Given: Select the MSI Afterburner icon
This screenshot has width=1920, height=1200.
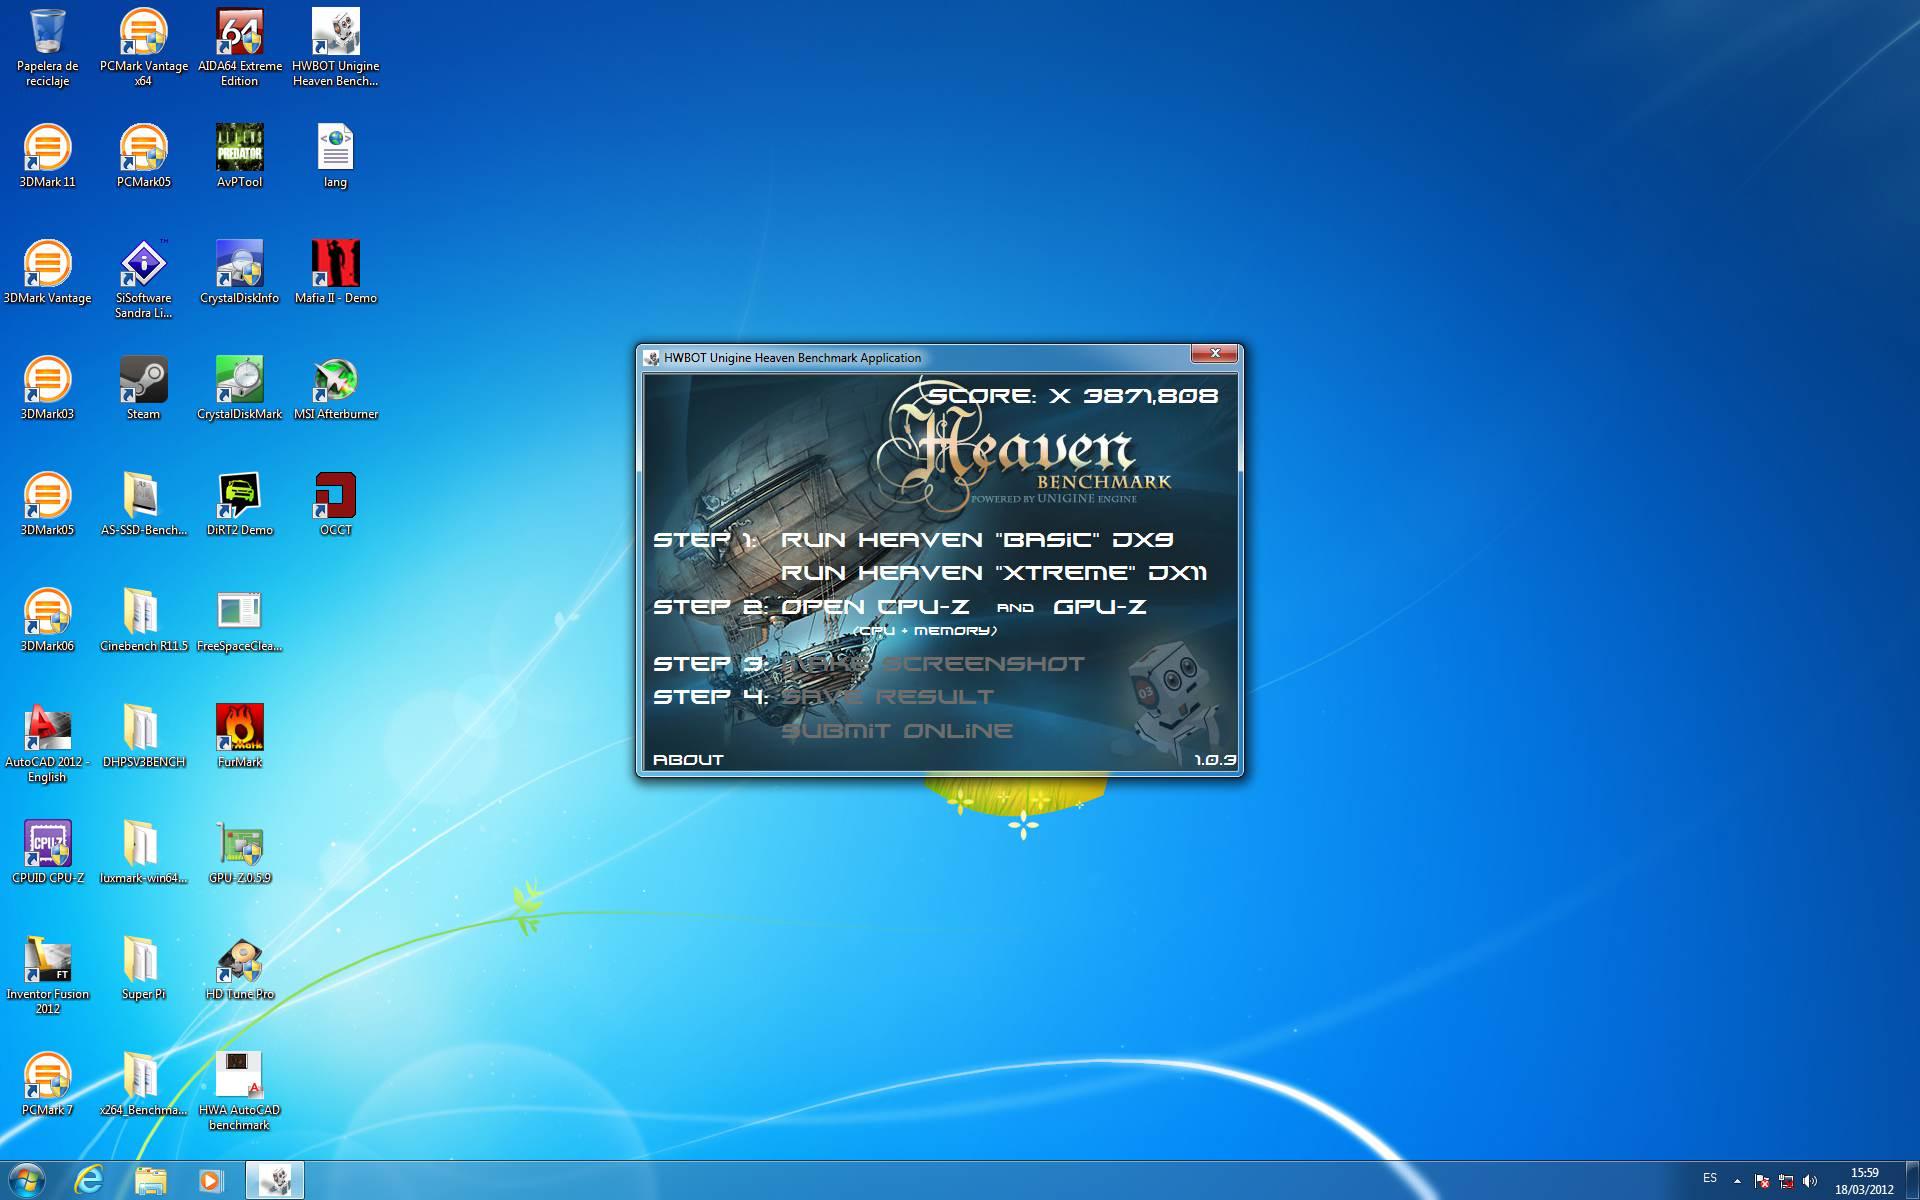Looking at the screenshot, I should pyautogui.click(x=336, y=388).
